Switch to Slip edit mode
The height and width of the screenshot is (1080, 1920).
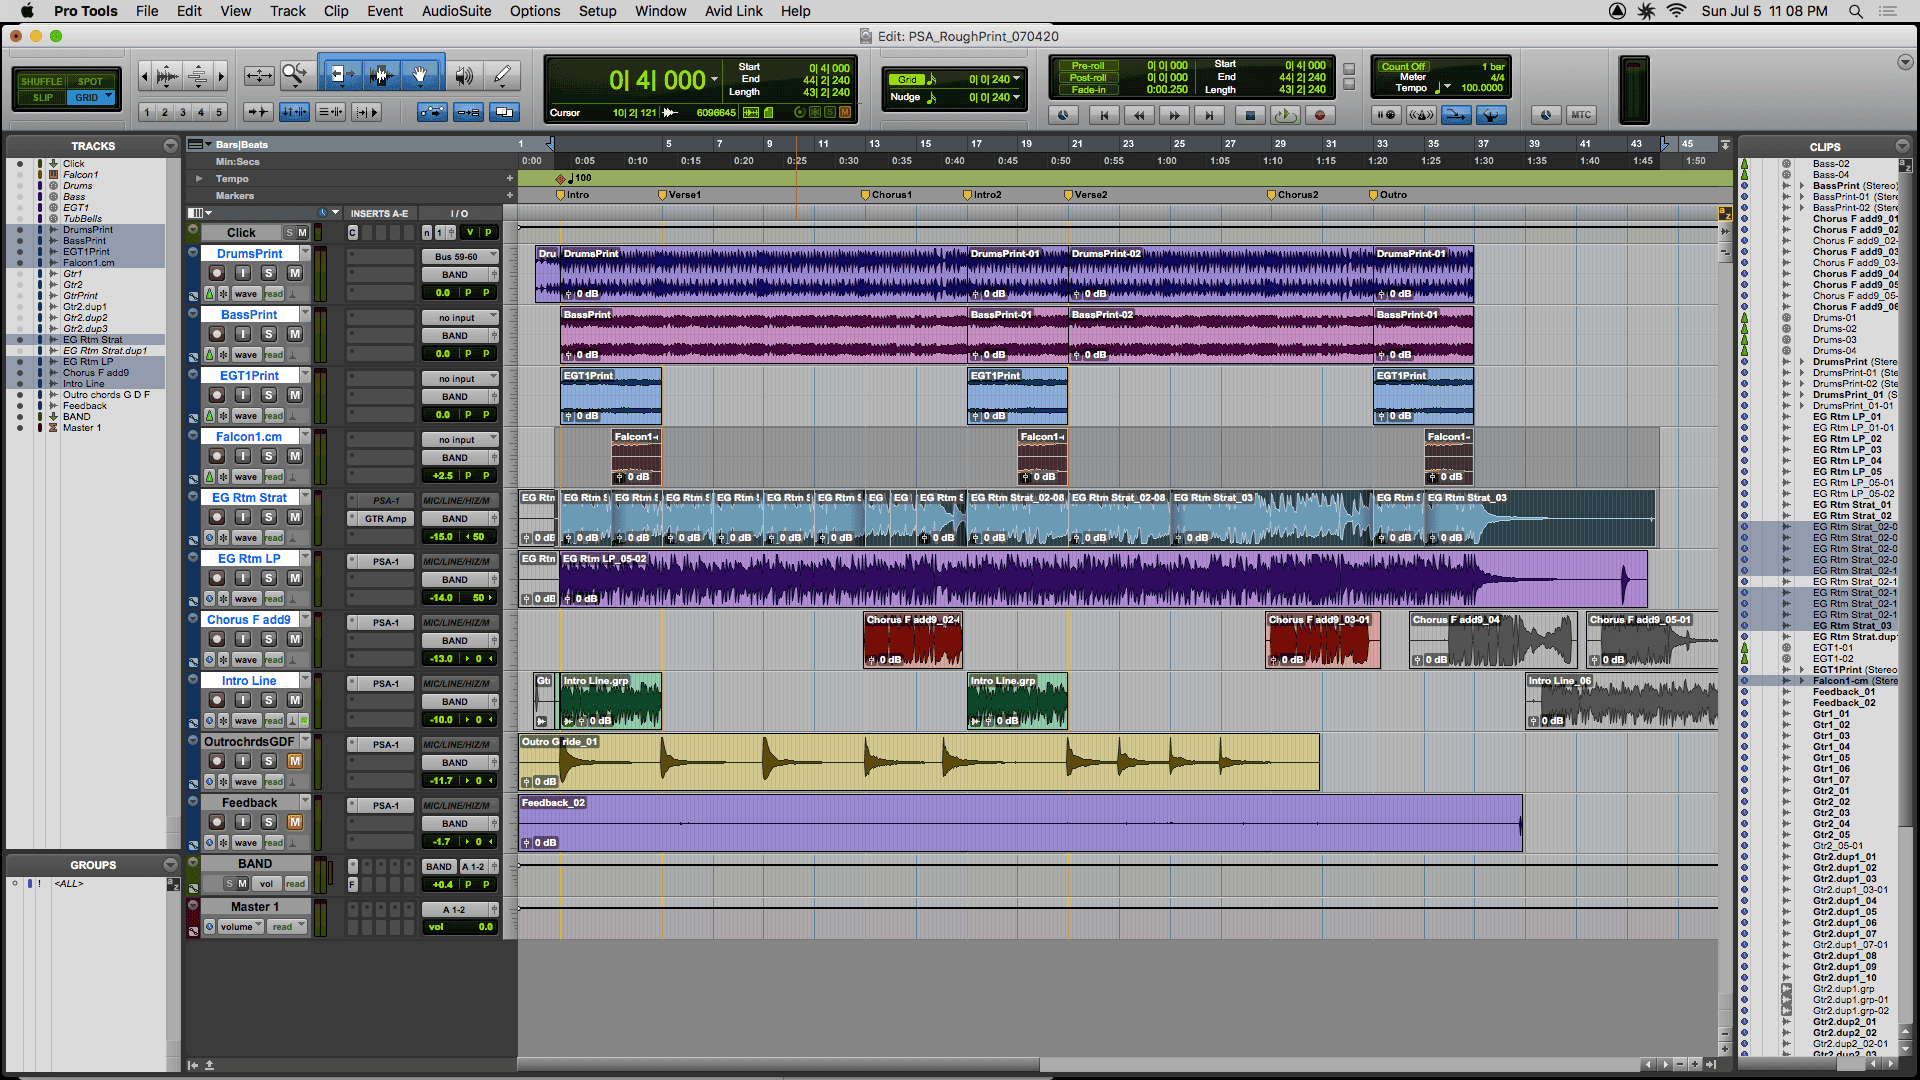(44, 97)
